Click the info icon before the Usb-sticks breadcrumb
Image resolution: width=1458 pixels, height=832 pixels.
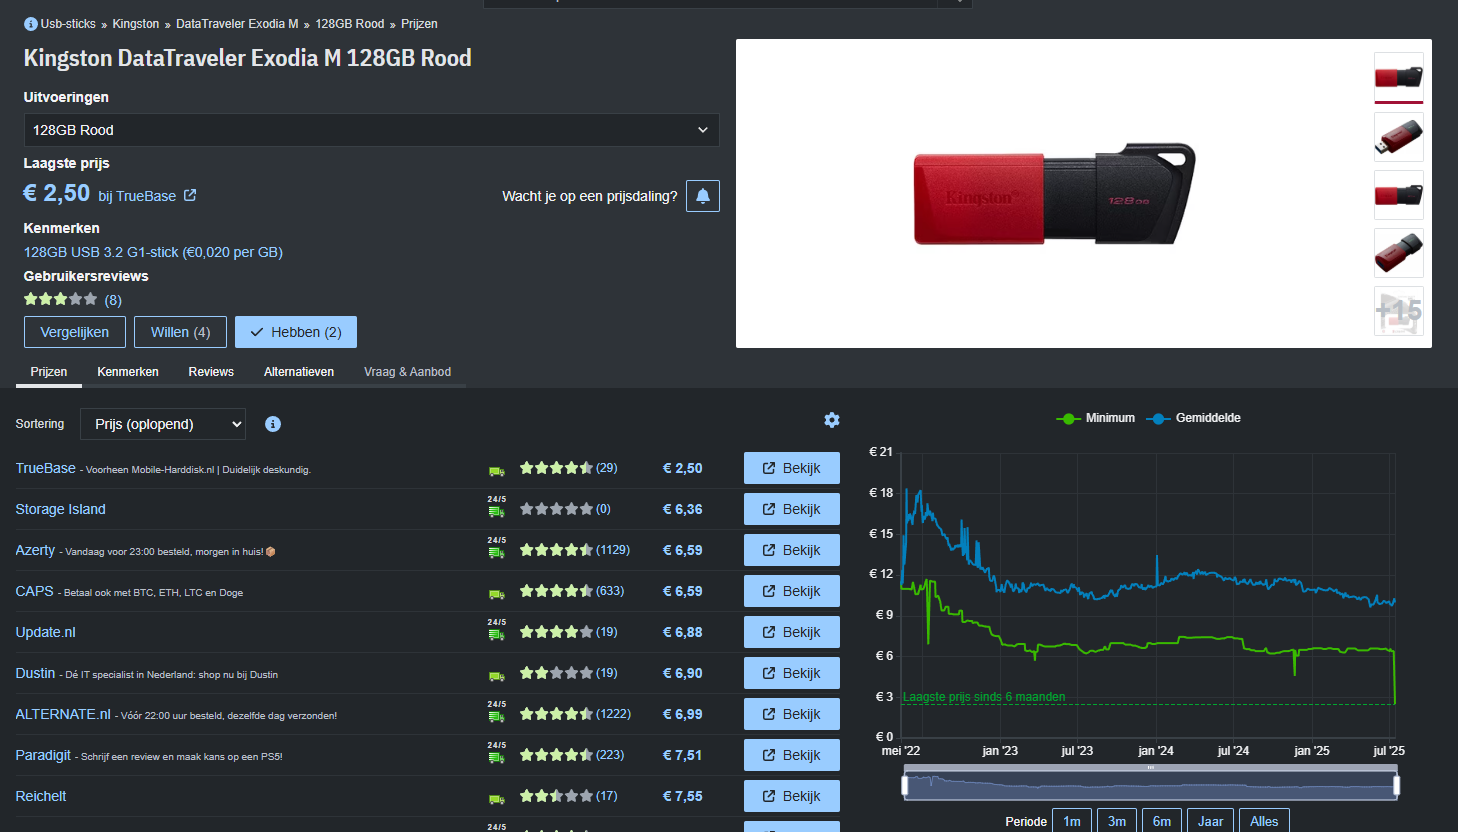point(31,24)
